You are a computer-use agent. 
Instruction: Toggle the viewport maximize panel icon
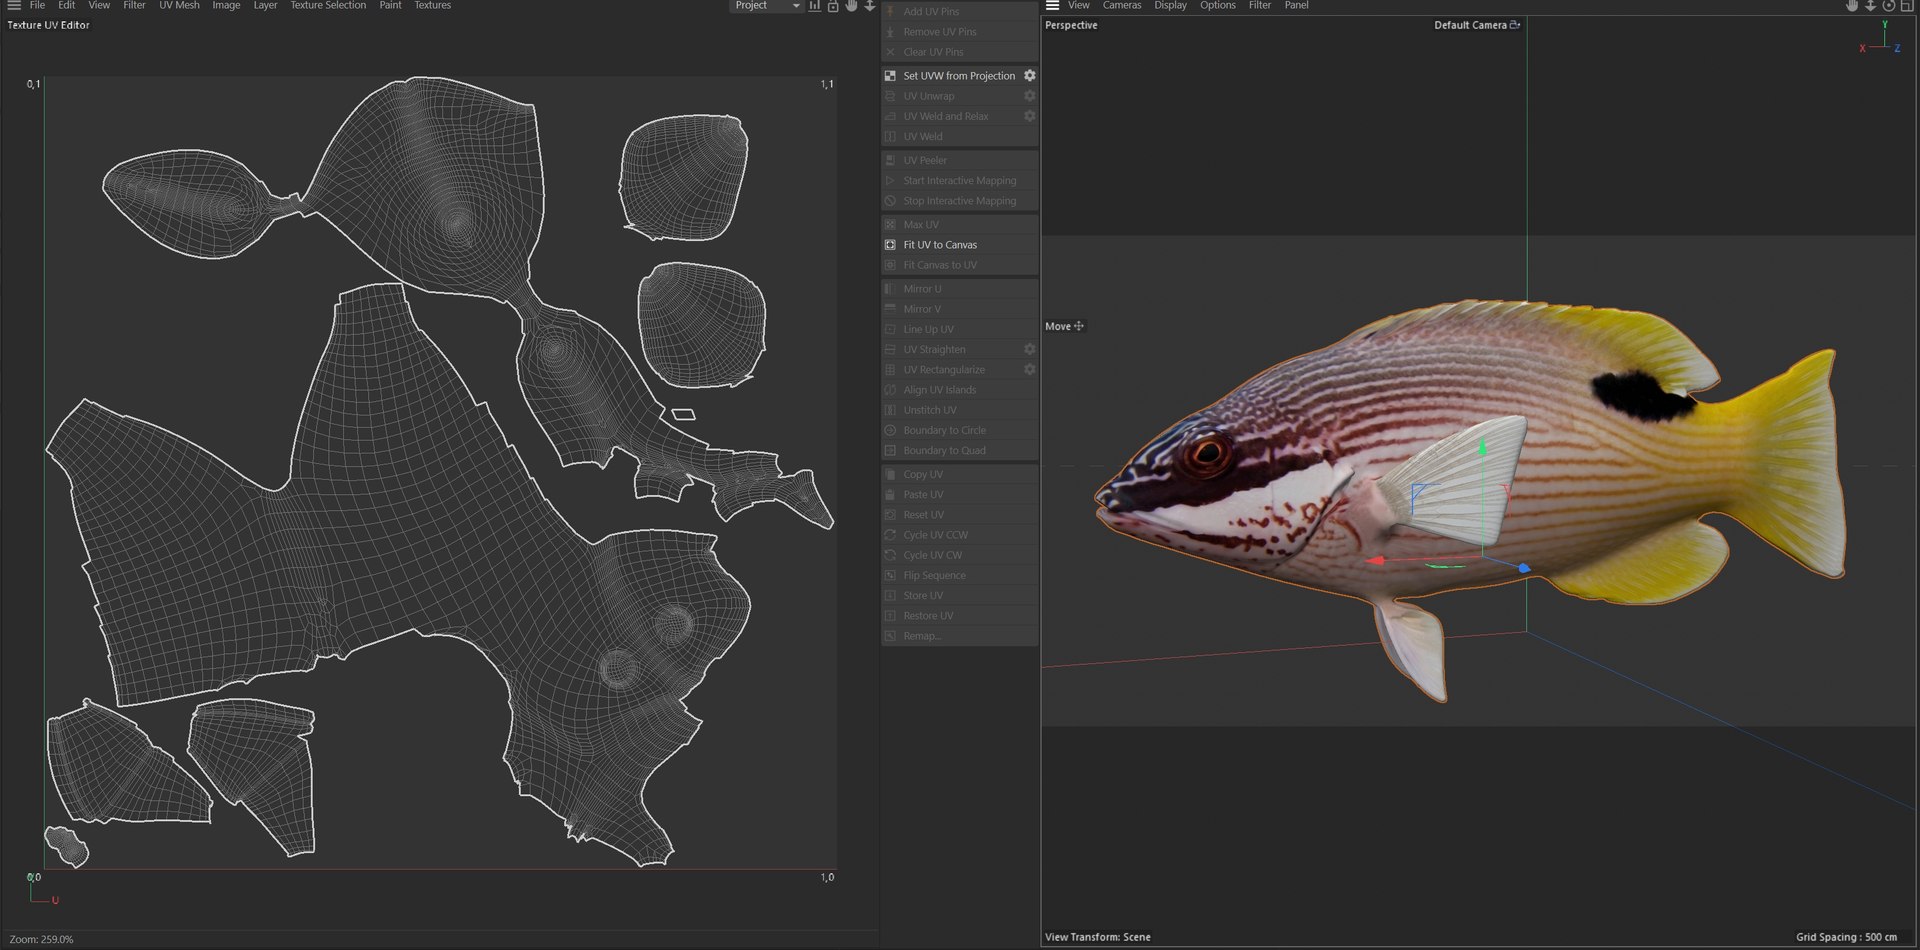[1907, 6]
